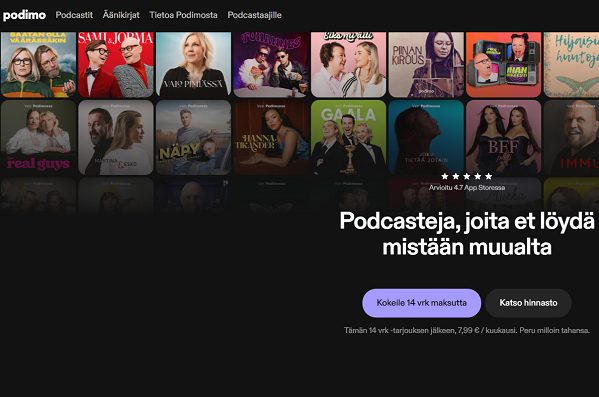The width and height of the screenshot is (599, 397).
Task: Open the Sami & Jorma podcast cover
Action: [116, 65]
